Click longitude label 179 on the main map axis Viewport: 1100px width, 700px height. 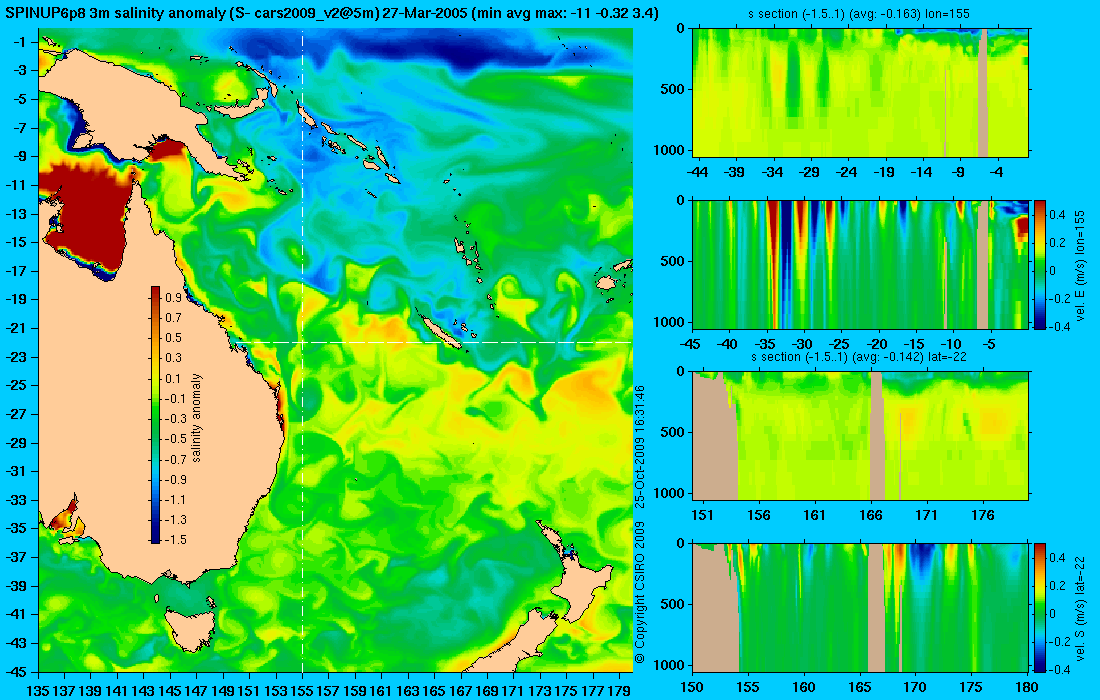619,691
